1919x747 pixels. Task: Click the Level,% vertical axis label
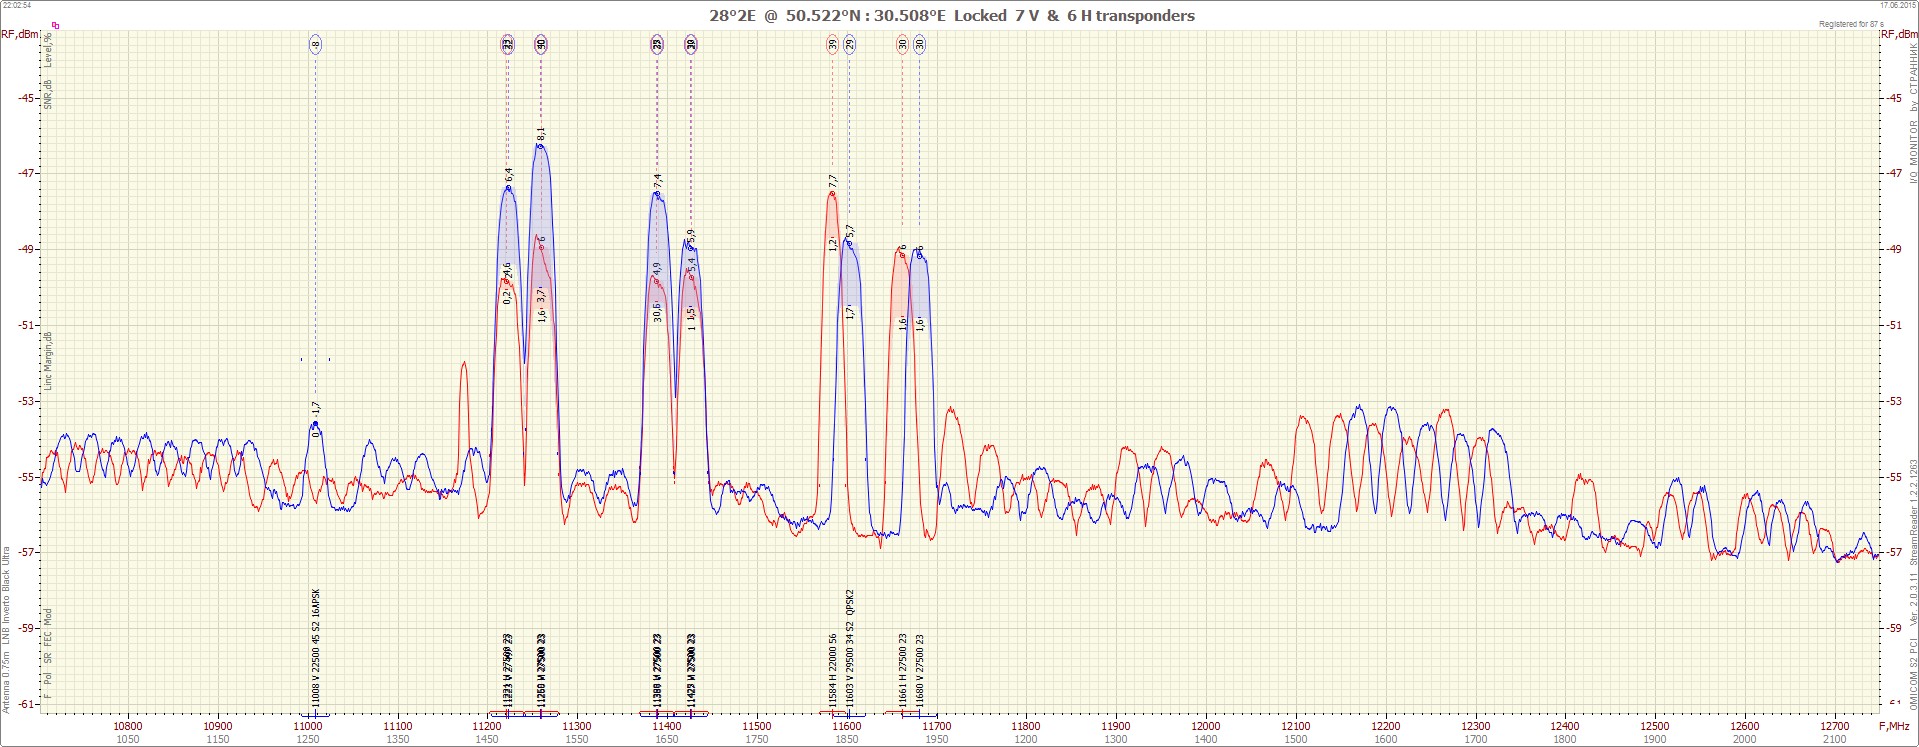(x=47, y=50)
